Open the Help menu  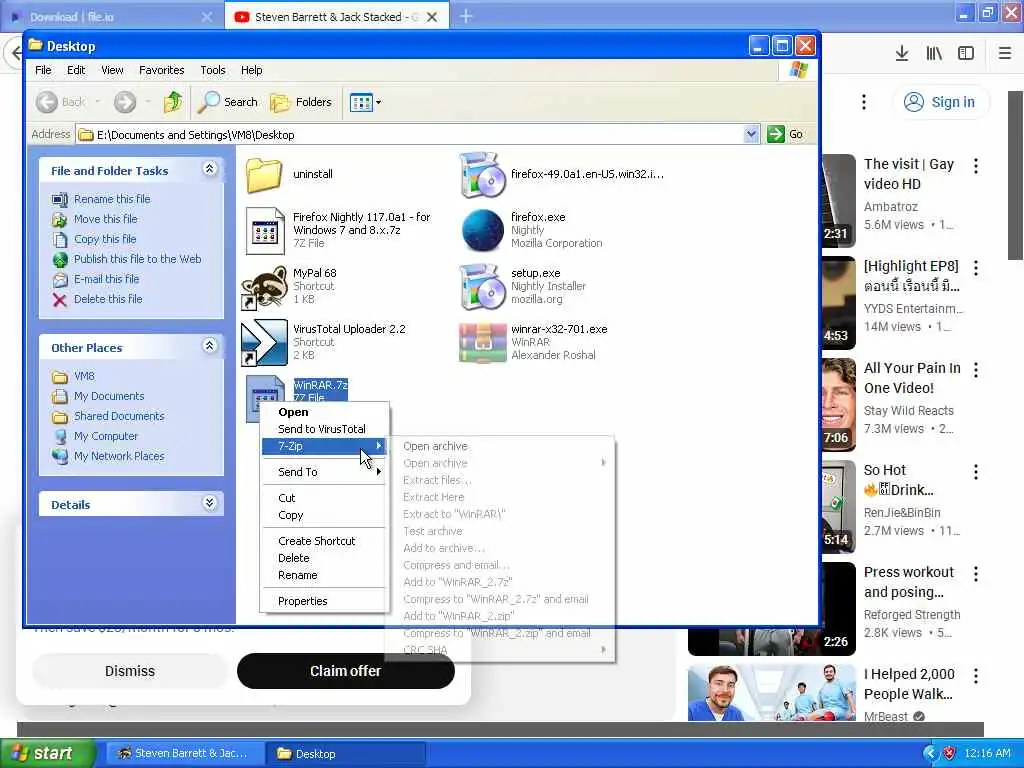click(251, 70)
